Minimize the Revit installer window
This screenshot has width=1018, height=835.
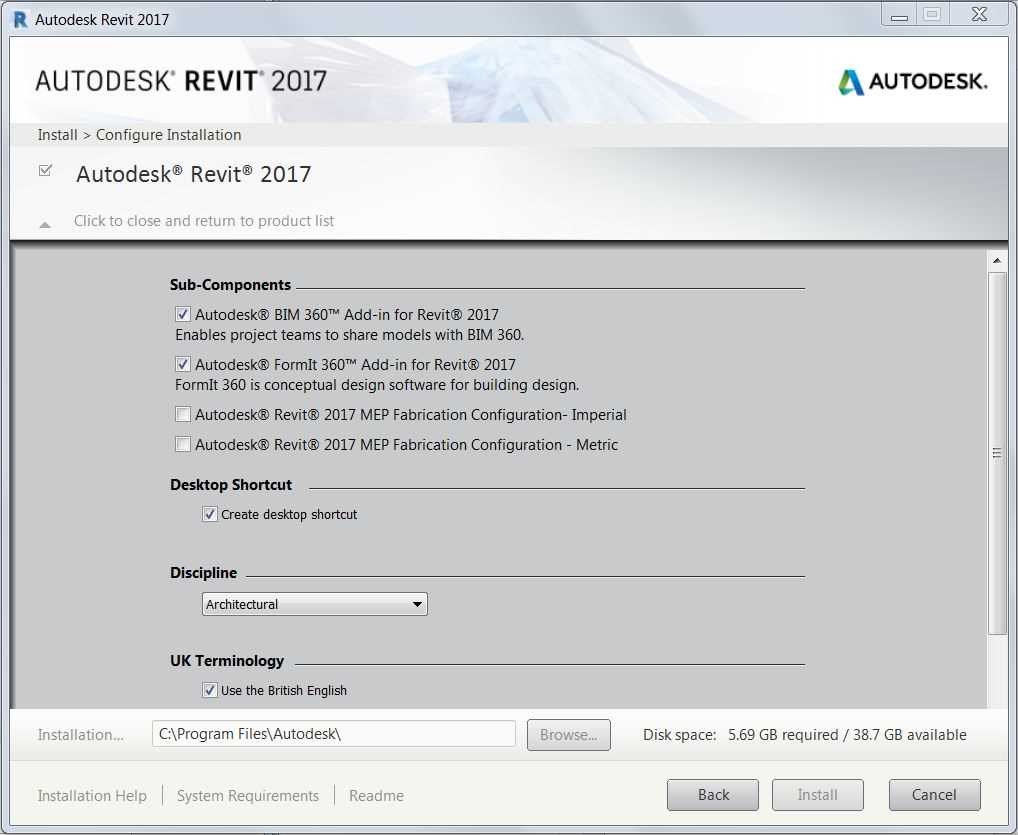(x=899, y=16)
